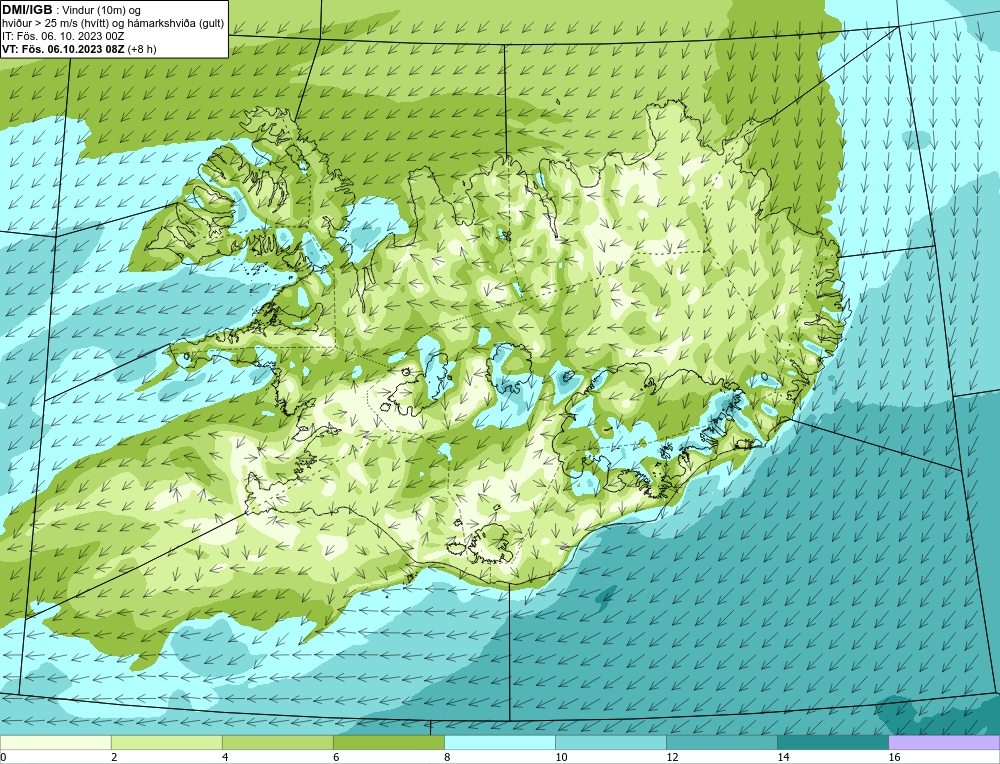Click the 6–8 m/s olive green legend swatch
The width and height of the screenshot is (1000, 764).
click(x=388, y=742)
